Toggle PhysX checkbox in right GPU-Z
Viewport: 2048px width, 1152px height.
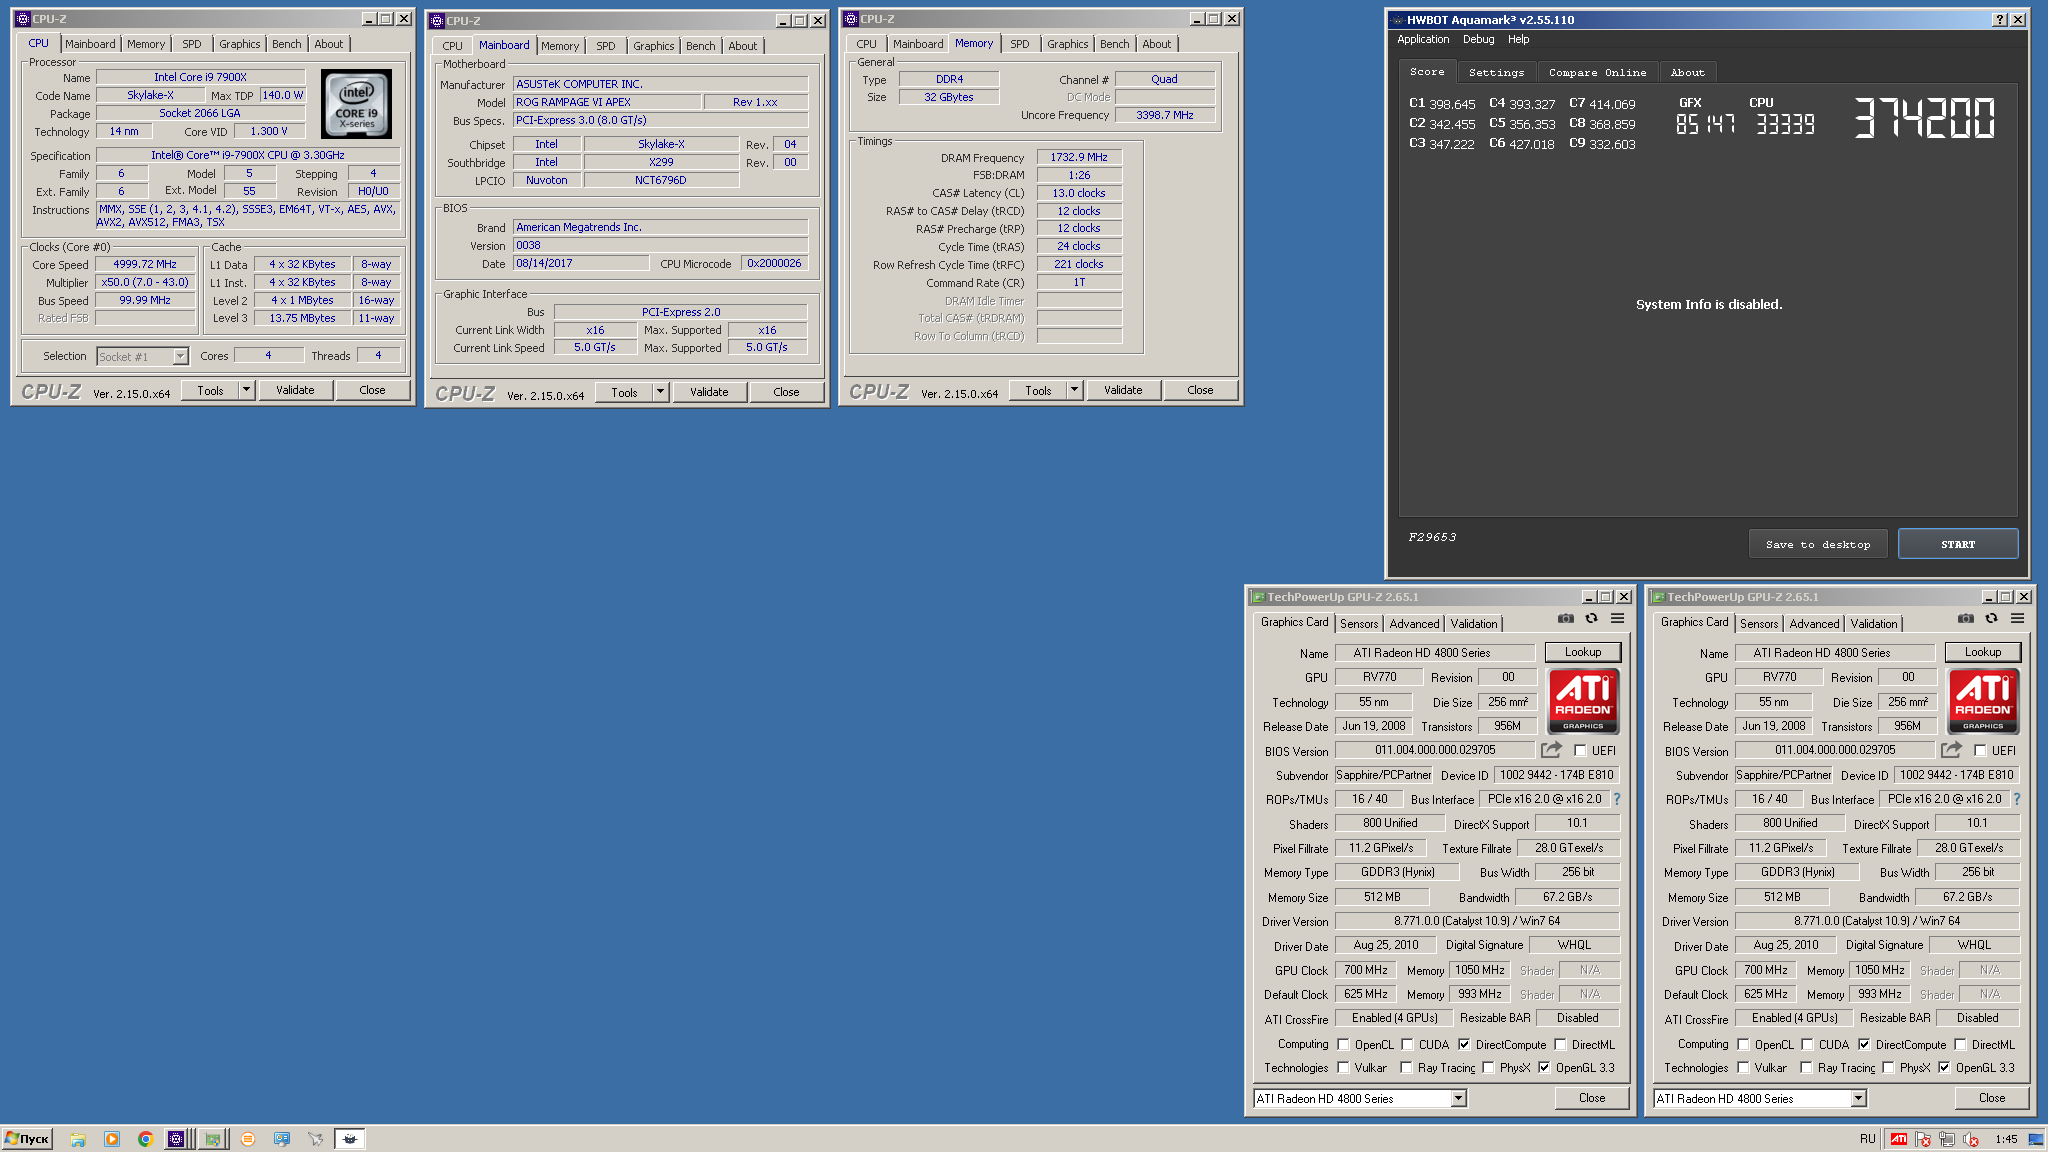1888,1067
